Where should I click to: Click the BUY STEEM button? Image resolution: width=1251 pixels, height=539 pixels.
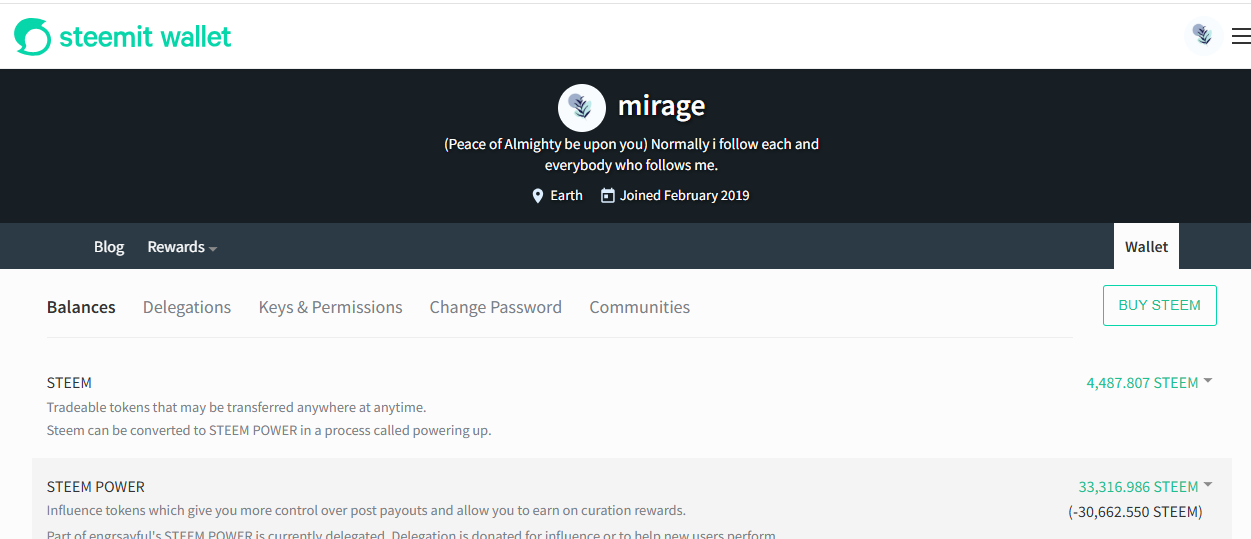coord(1160,306)
